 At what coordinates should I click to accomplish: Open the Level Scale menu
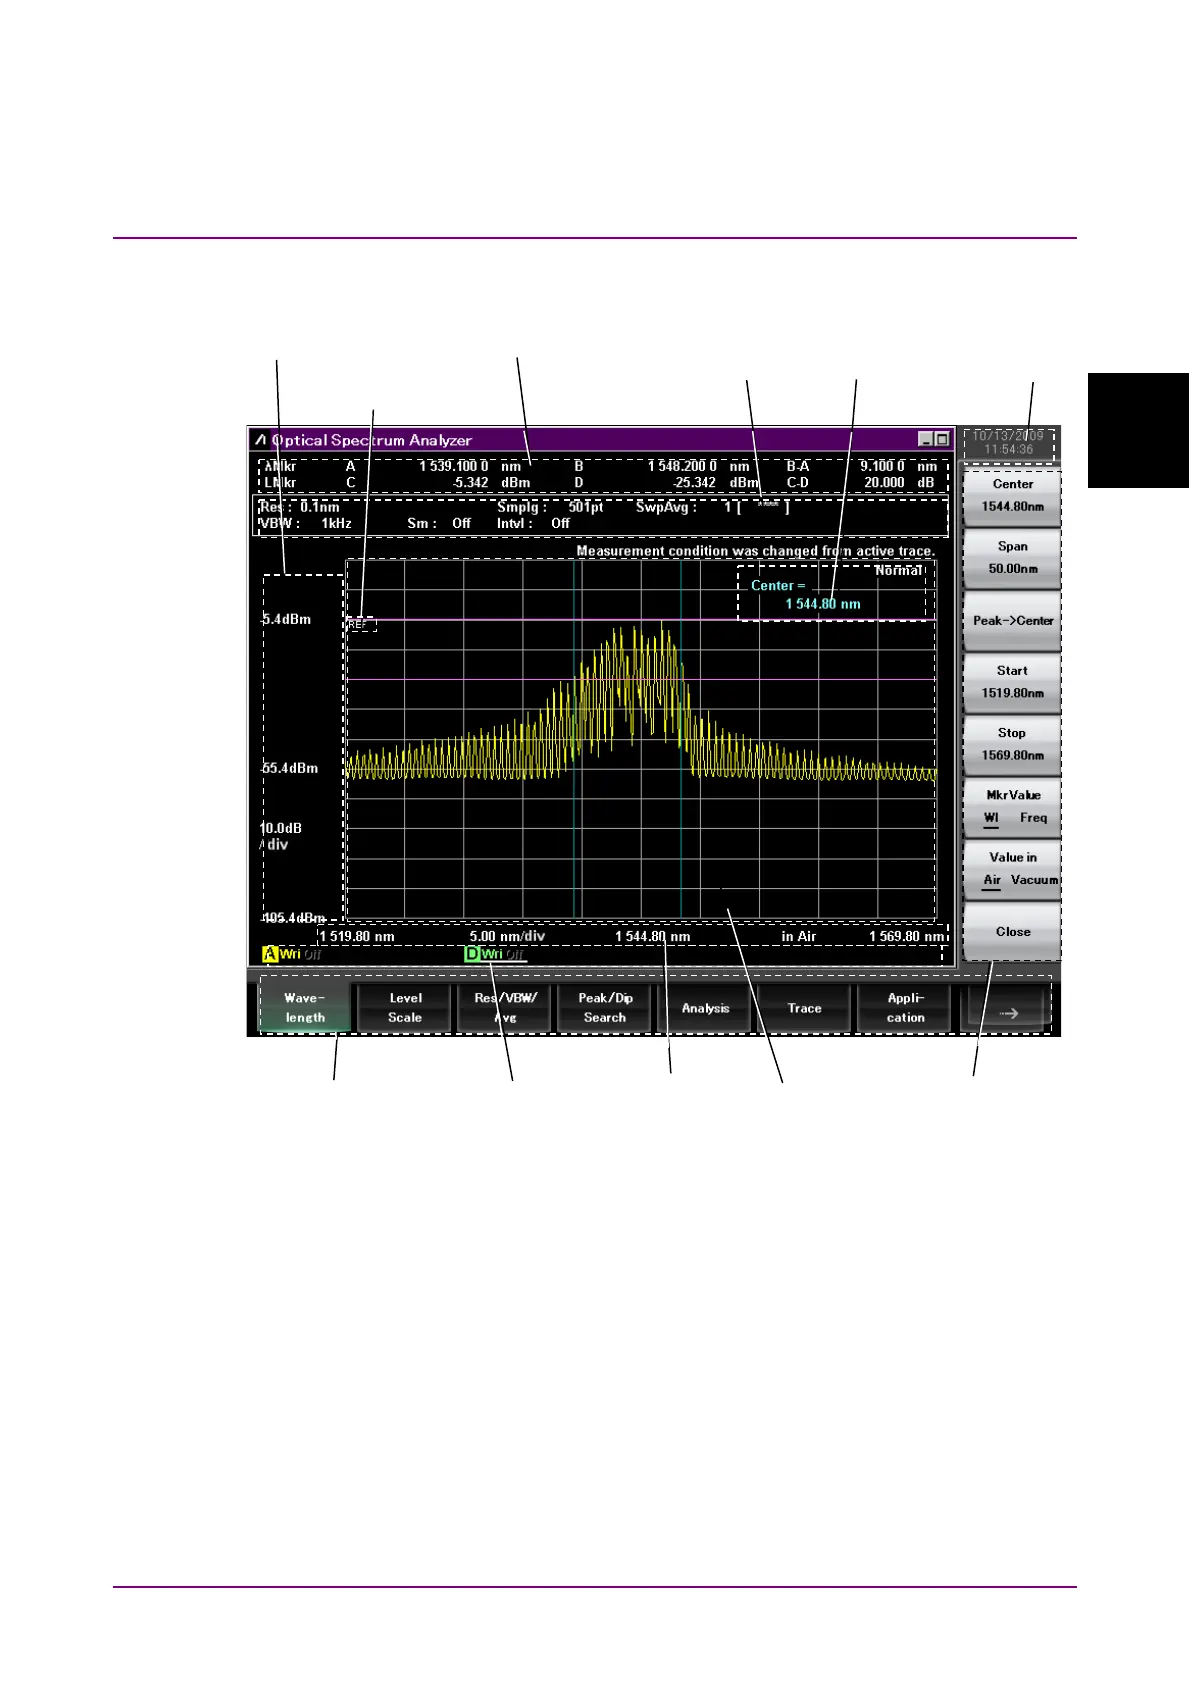[405, 1008]
